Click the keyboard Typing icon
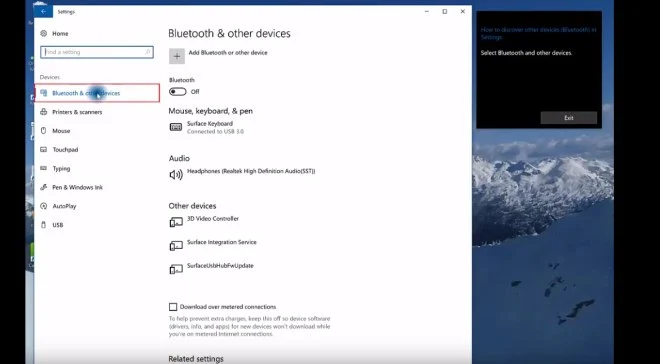 43,168
